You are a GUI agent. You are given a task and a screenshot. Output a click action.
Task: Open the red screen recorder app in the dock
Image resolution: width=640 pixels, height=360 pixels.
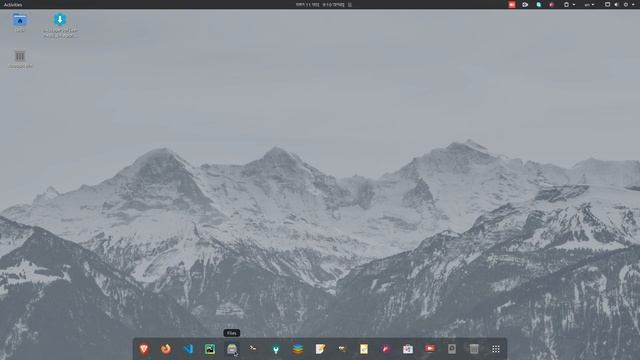(430, 349)
